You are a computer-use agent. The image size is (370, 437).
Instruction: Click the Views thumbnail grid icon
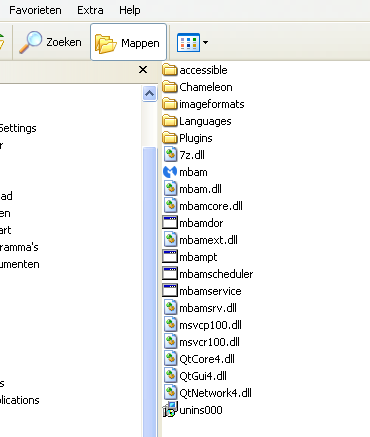pyautogui.click(x=188, y=43)
